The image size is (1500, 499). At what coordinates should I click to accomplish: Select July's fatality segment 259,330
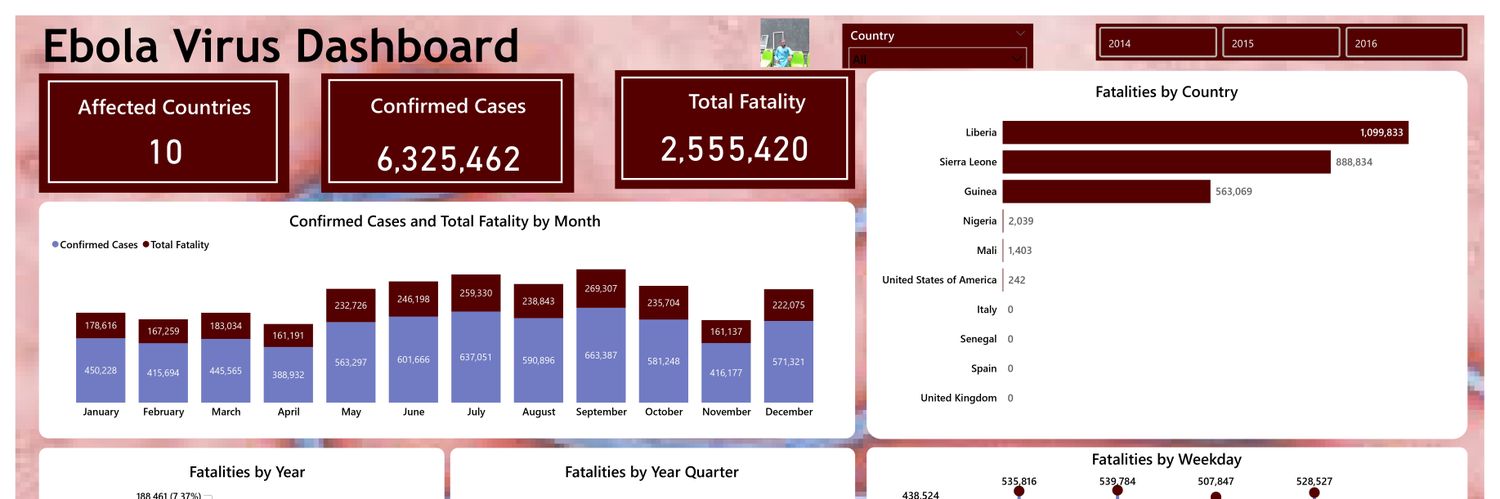coord(476,293)
